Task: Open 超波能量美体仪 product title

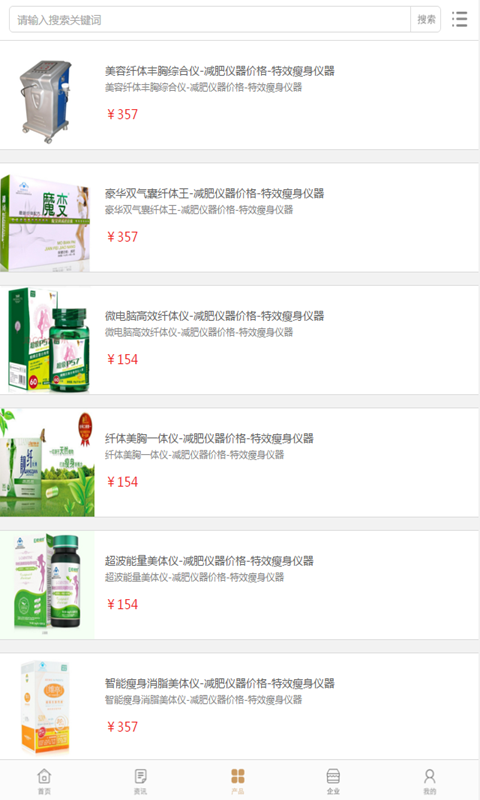Action: click(x=209, y=561)
